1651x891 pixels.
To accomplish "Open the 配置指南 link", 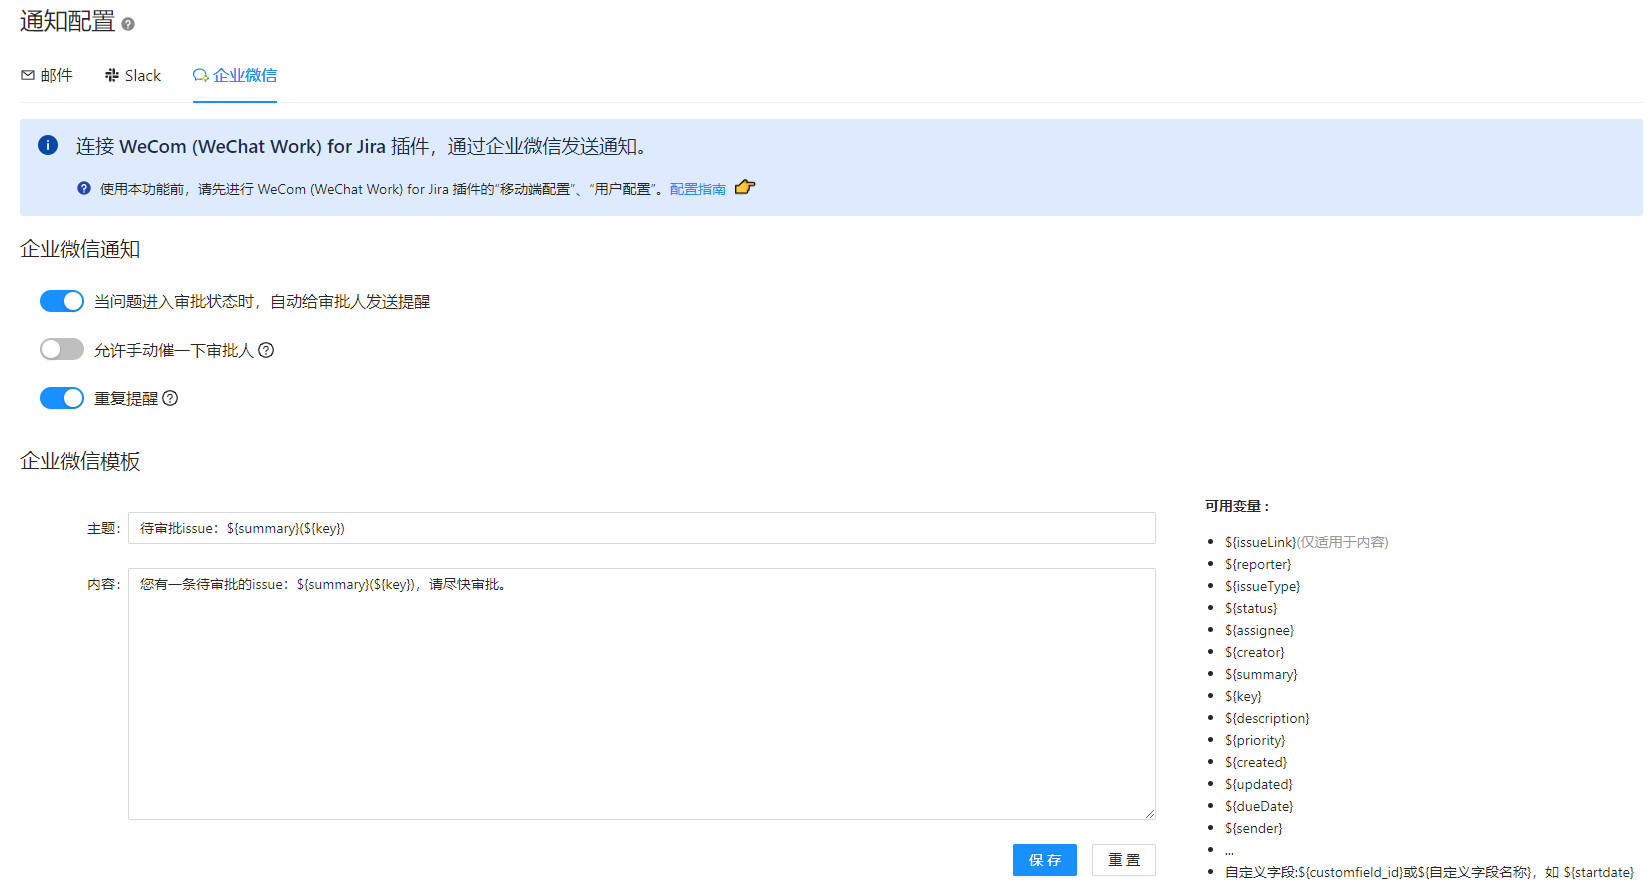I will coord(697,189).
